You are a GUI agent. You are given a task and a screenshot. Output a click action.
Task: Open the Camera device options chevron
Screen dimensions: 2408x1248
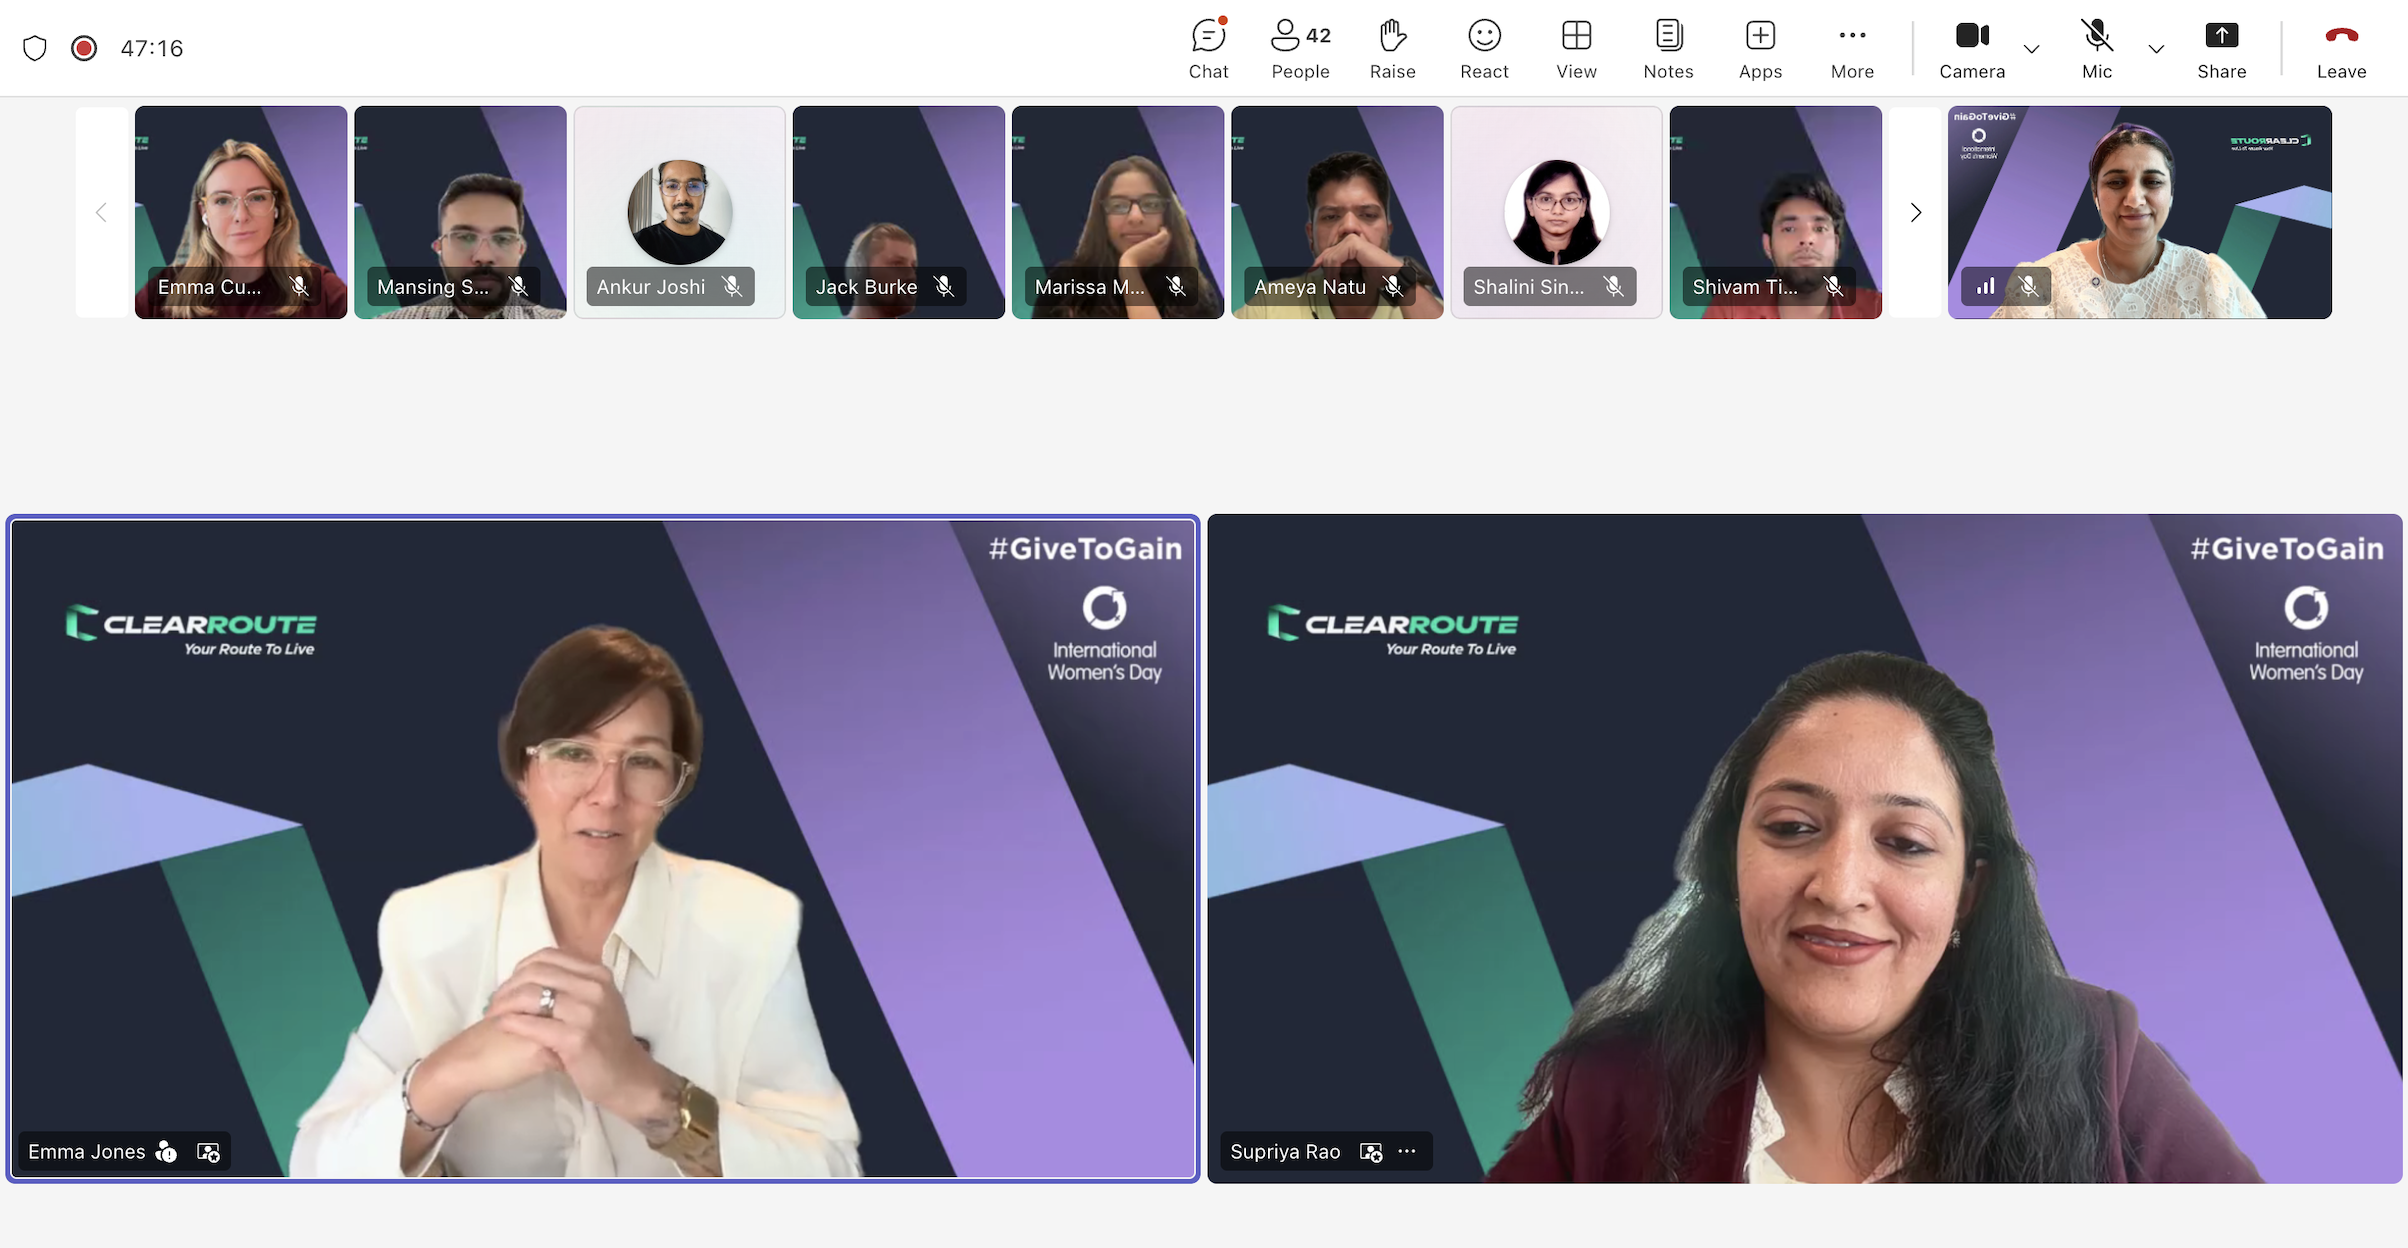2031,49
